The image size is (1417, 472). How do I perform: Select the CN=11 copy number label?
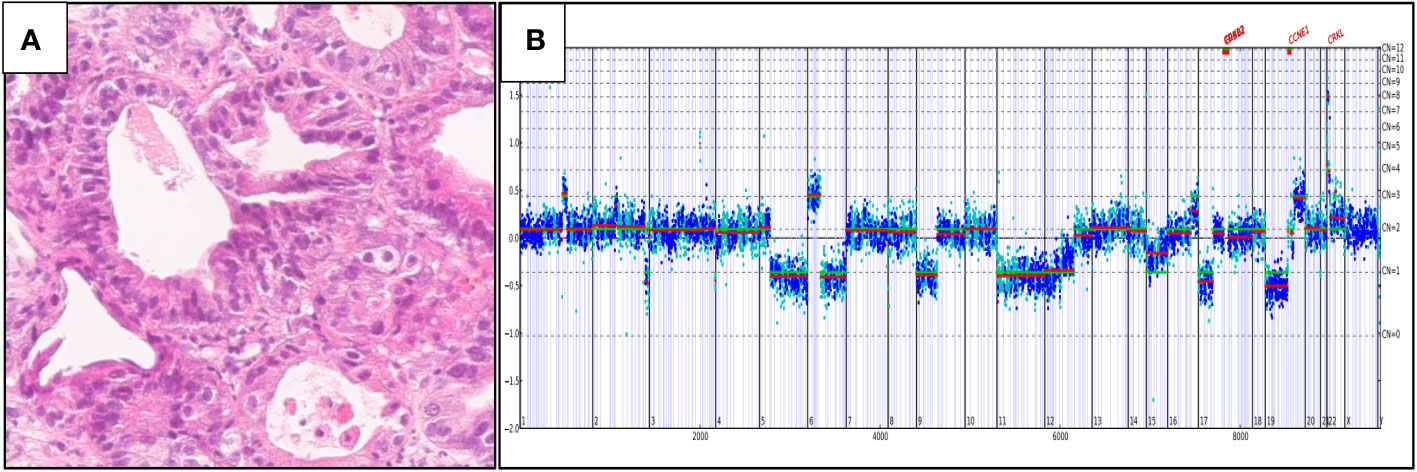tap(1393, 59)
